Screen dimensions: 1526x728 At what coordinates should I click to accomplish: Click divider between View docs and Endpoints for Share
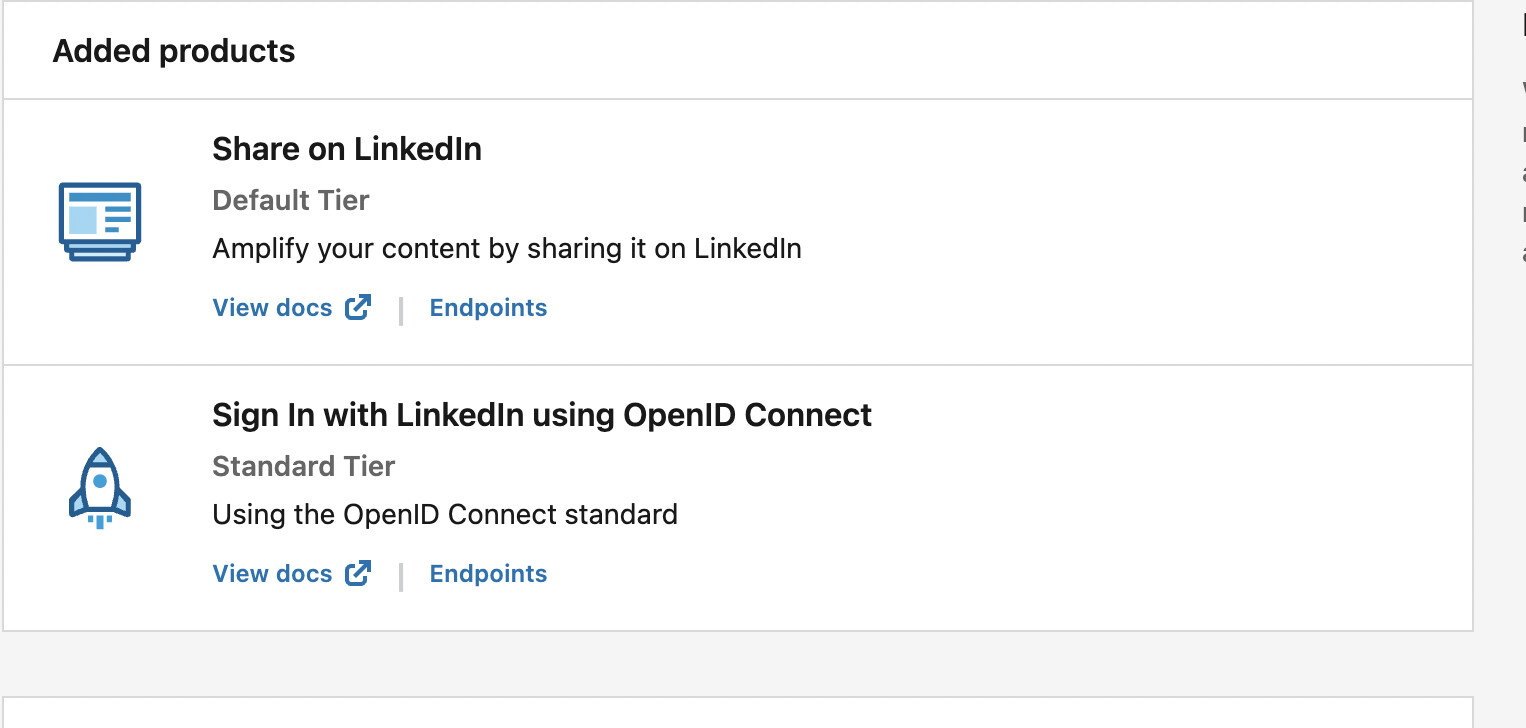point(401,310)
